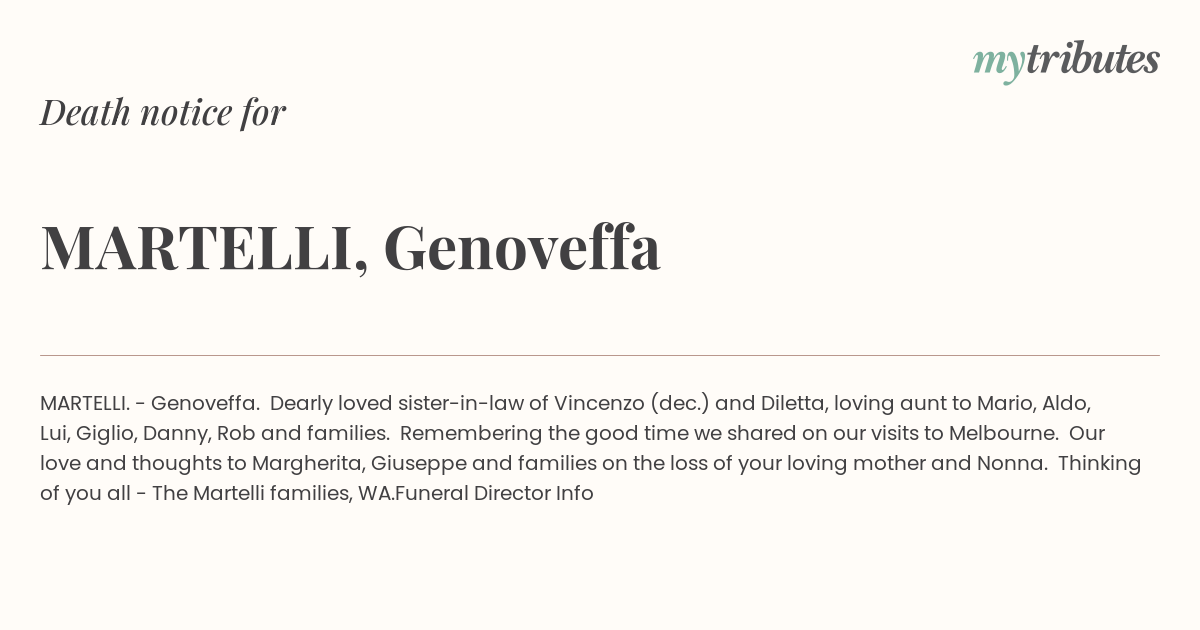
Task: Select the 'Death notice for' heading
Action: click(x=163, y=112)
